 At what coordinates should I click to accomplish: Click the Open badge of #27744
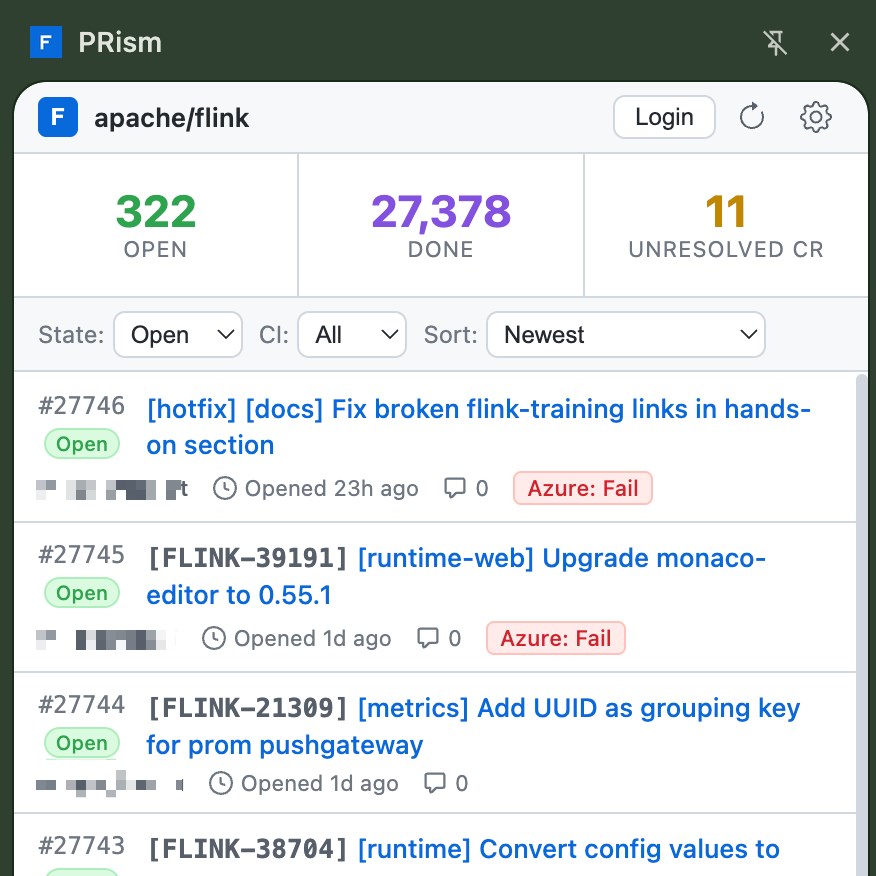click(x=82, y=743)
